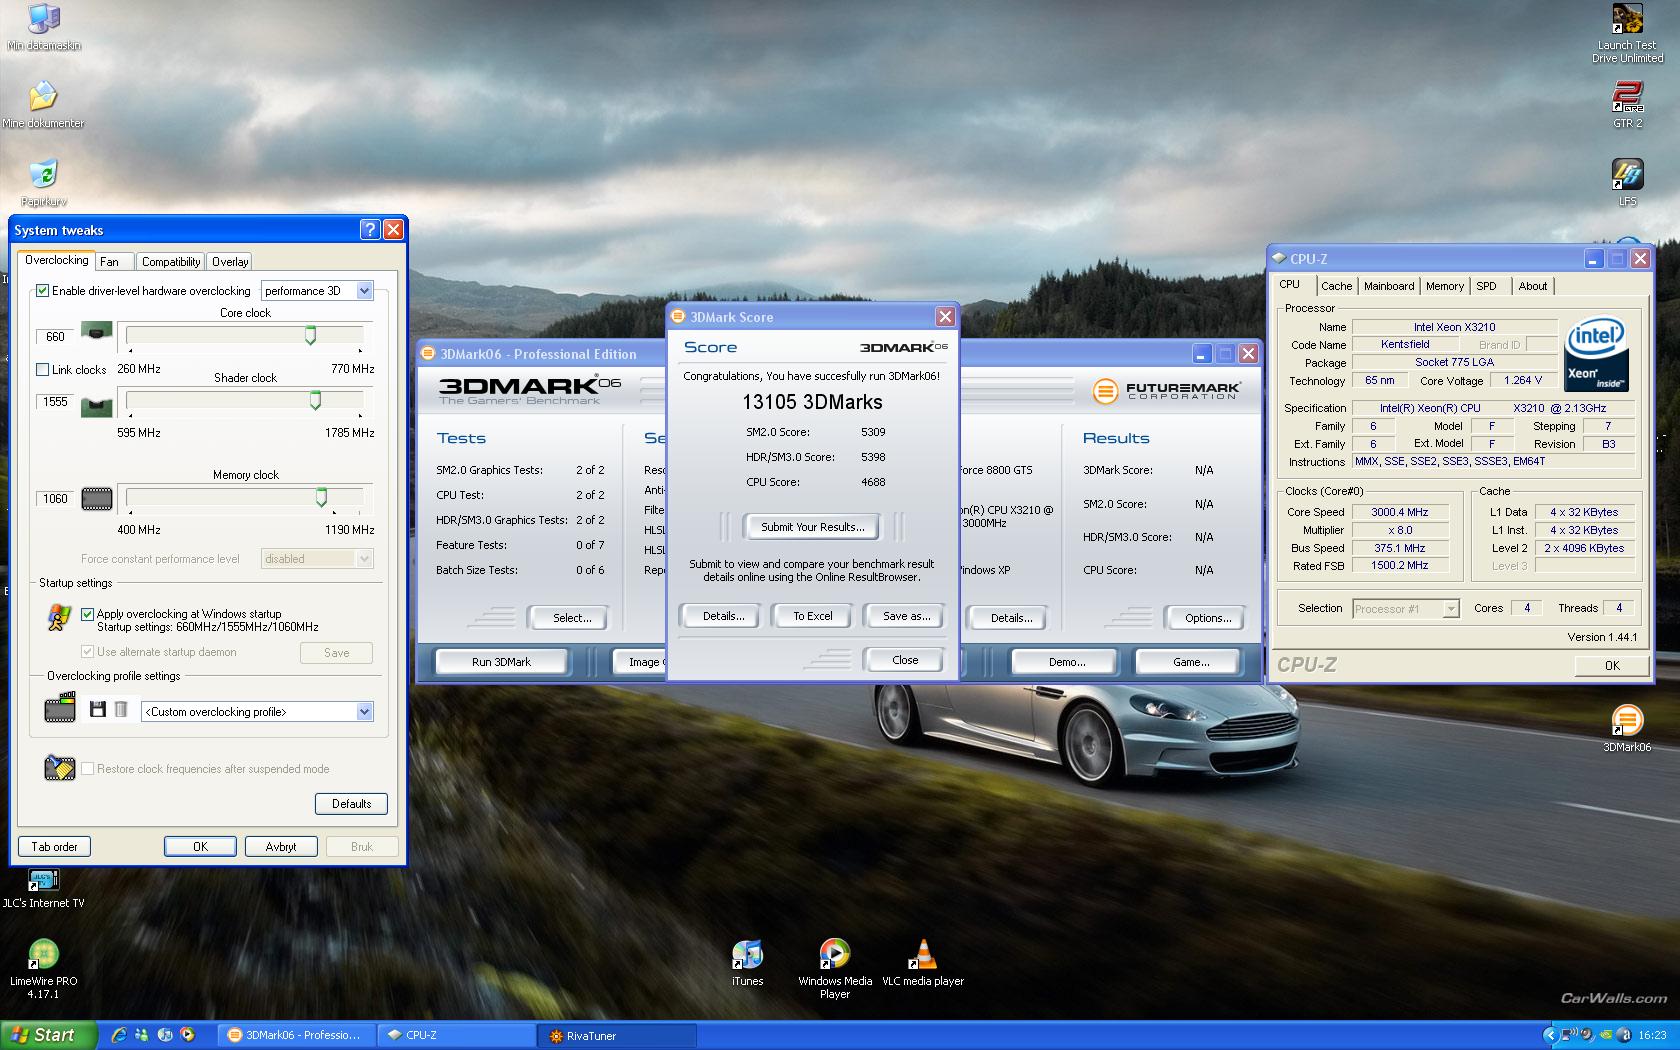Expand Custom overclocking profile dropdown
The height and width of the screenshot is (1050, 1680).
258,712
